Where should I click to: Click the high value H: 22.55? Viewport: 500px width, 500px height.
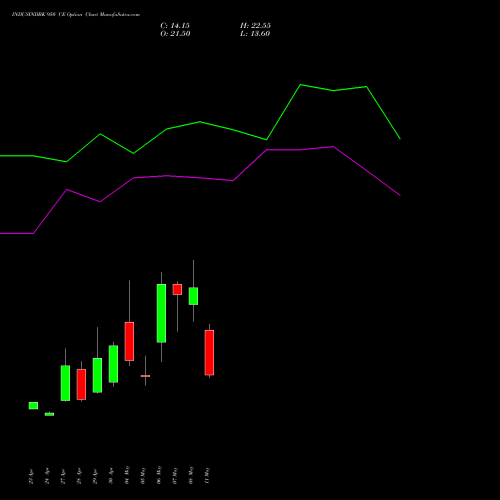(x=255, y=26)
